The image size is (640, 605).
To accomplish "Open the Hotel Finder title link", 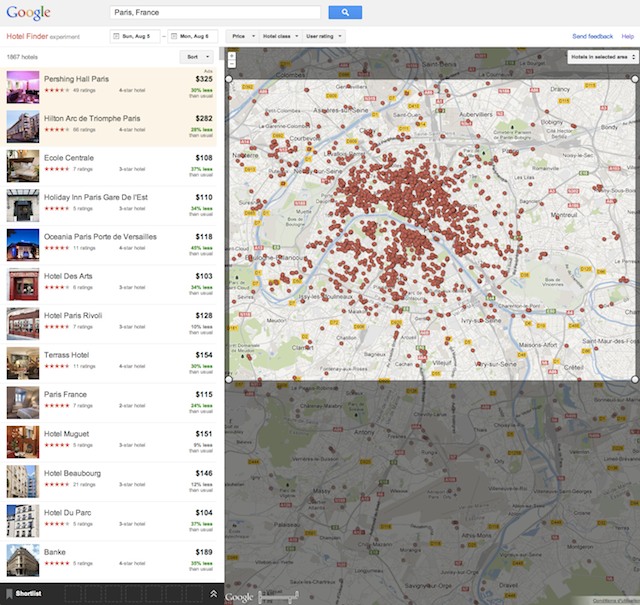I will 27,36.
